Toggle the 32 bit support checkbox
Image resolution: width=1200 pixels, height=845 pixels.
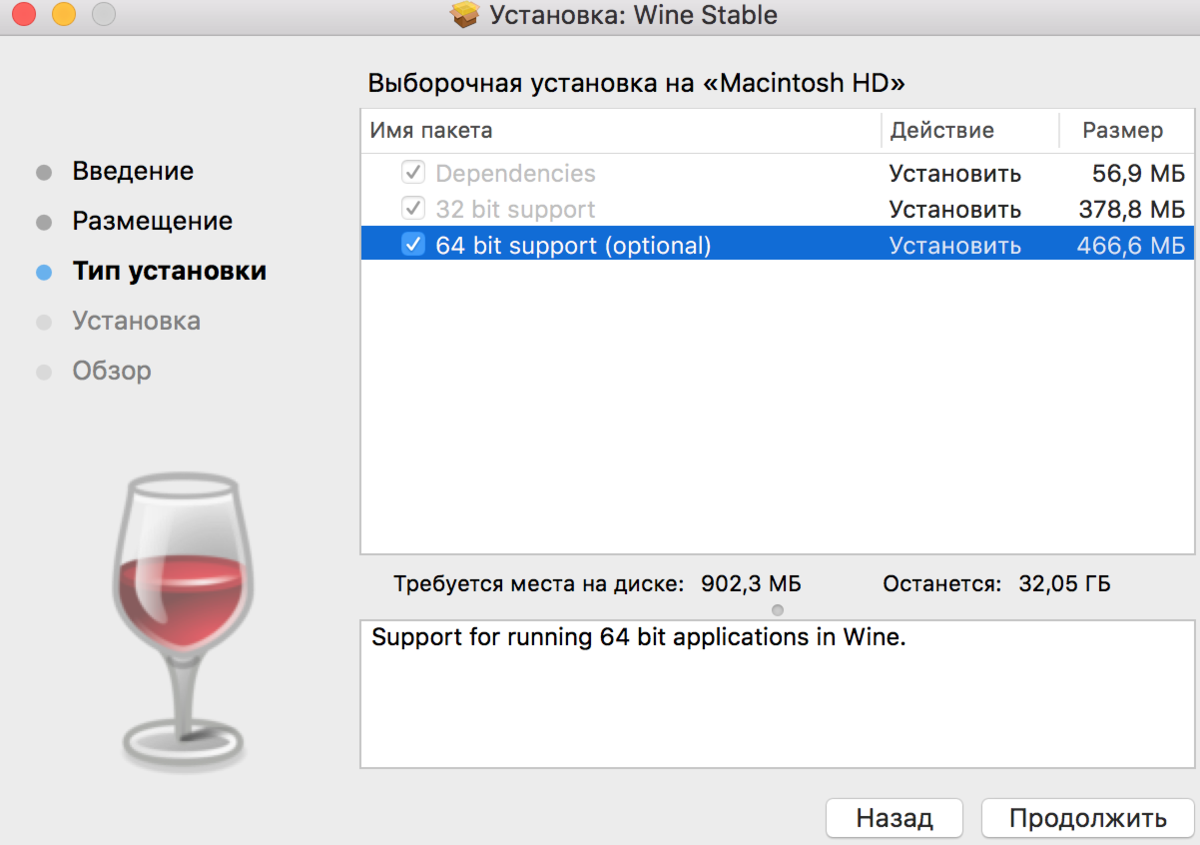click(413, 209)
